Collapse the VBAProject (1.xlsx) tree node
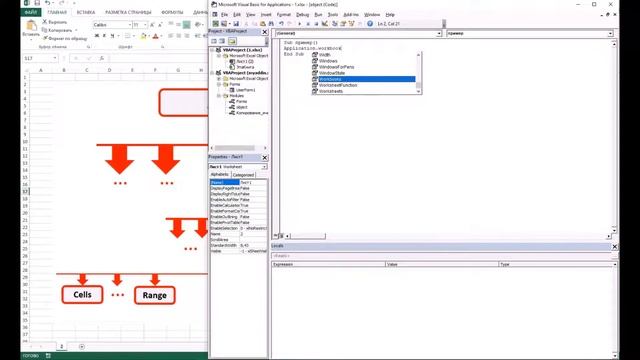Image resolution: width=640 pixels, height=360 pixels. 213,50
